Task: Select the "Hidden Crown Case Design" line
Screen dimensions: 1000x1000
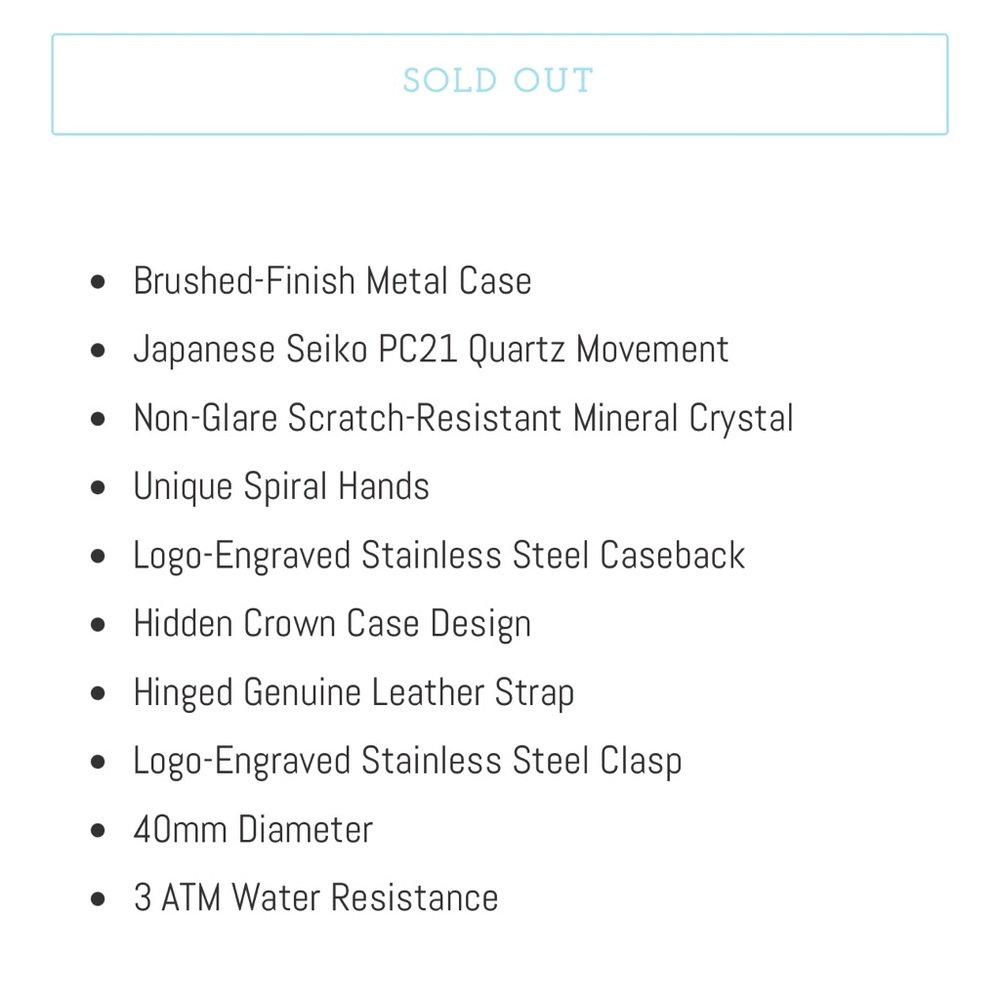Action: point(332,624)
